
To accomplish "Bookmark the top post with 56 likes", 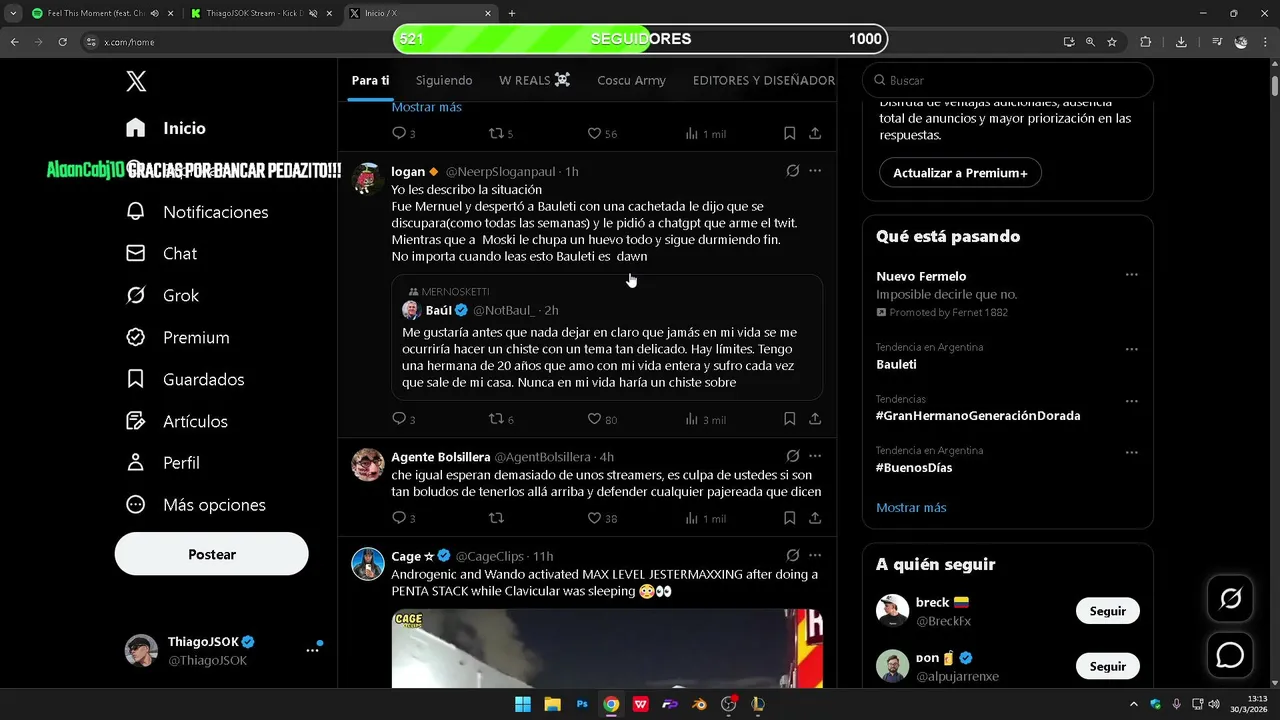I will pos(789,133).
